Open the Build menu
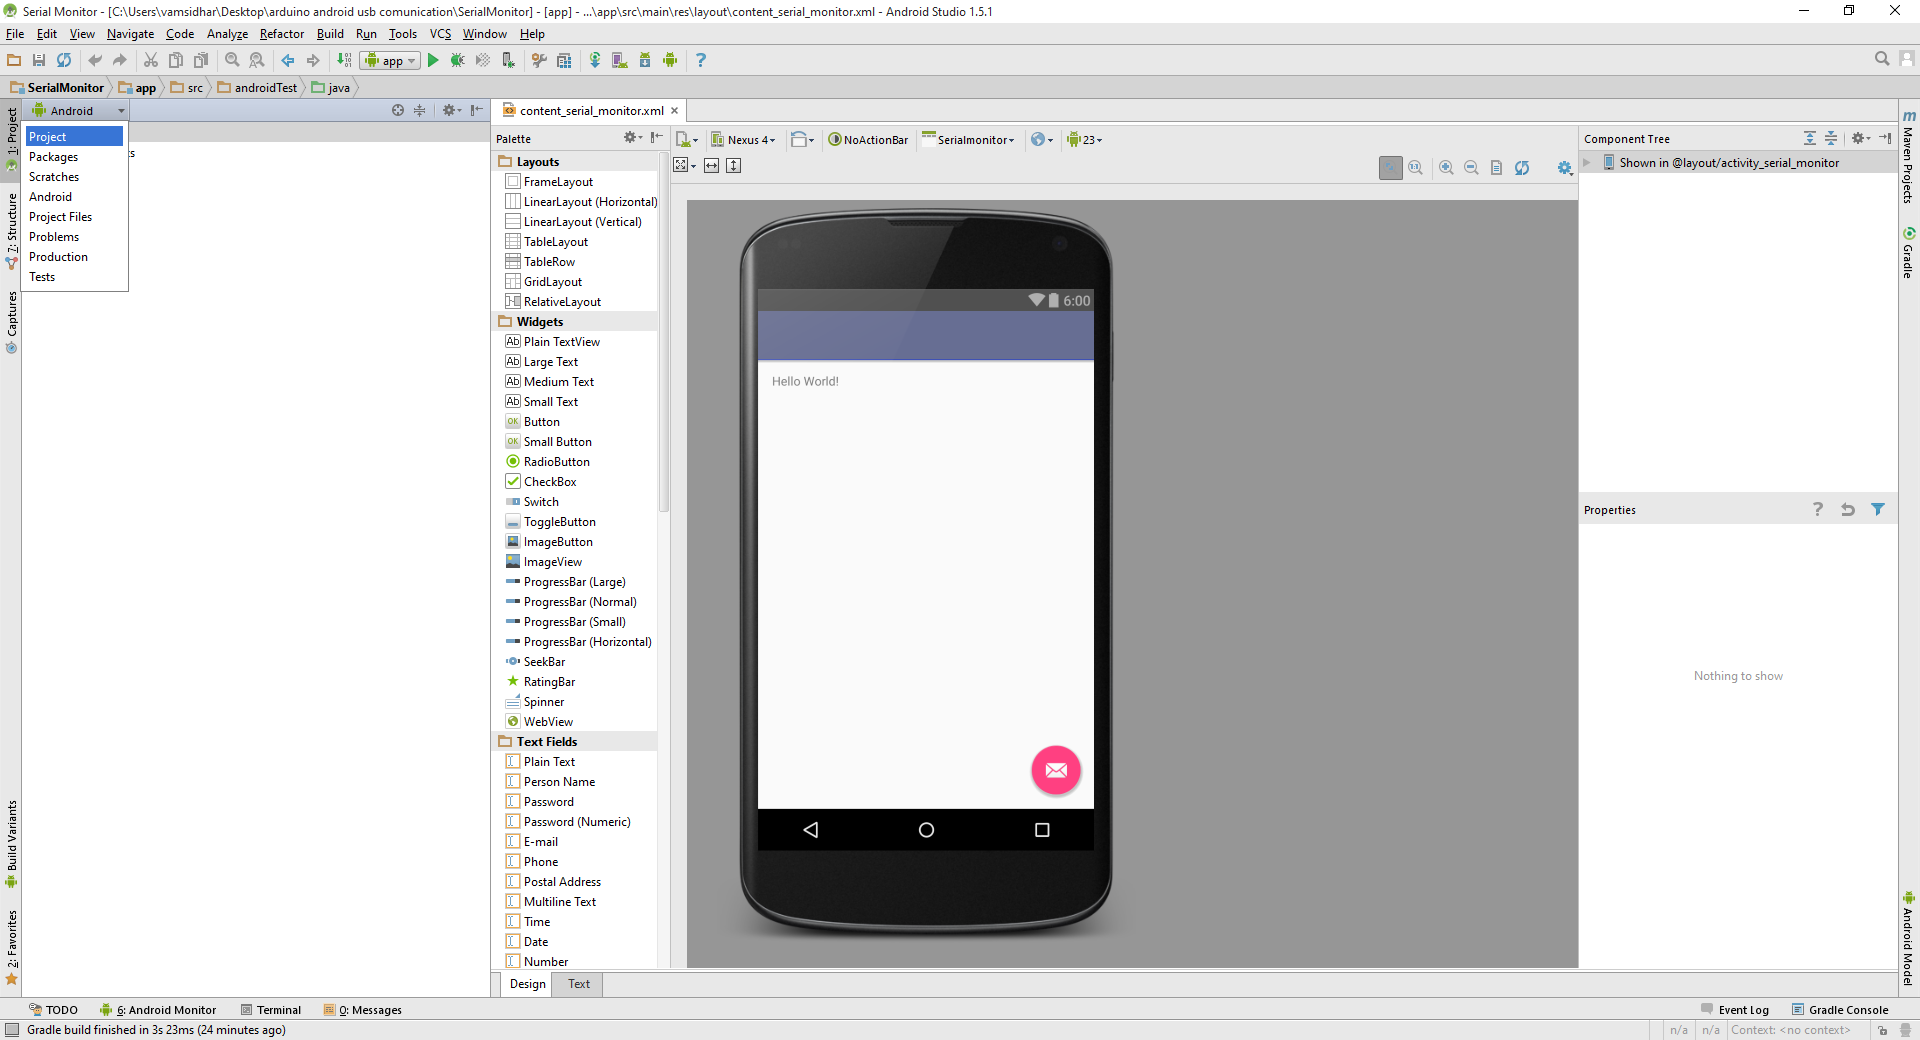The height and width of the screenshot is (1040, 1920). (330, 33)
